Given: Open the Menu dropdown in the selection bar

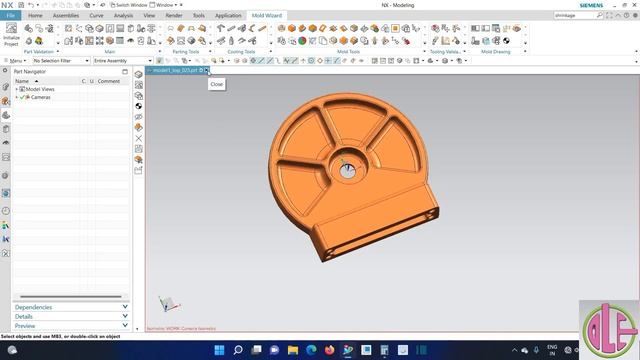Looking at the screenshot, I should click(x=15, y=61).
